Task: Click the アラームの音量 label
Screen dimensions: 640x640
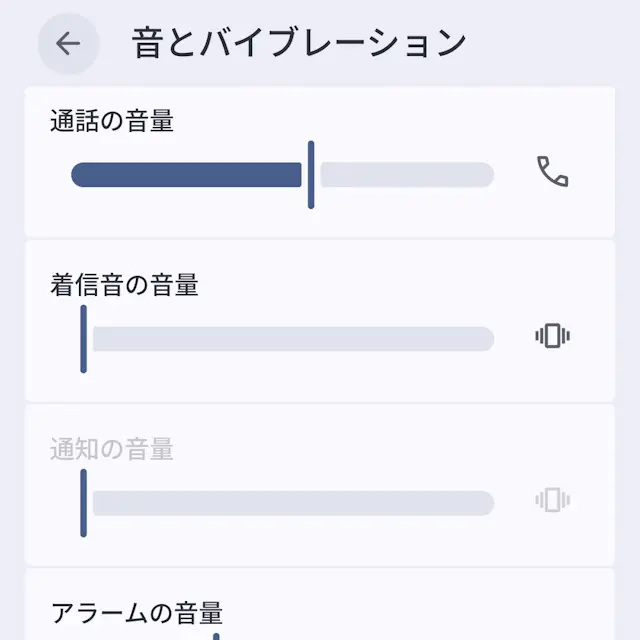Action: (x=136, y=612)
